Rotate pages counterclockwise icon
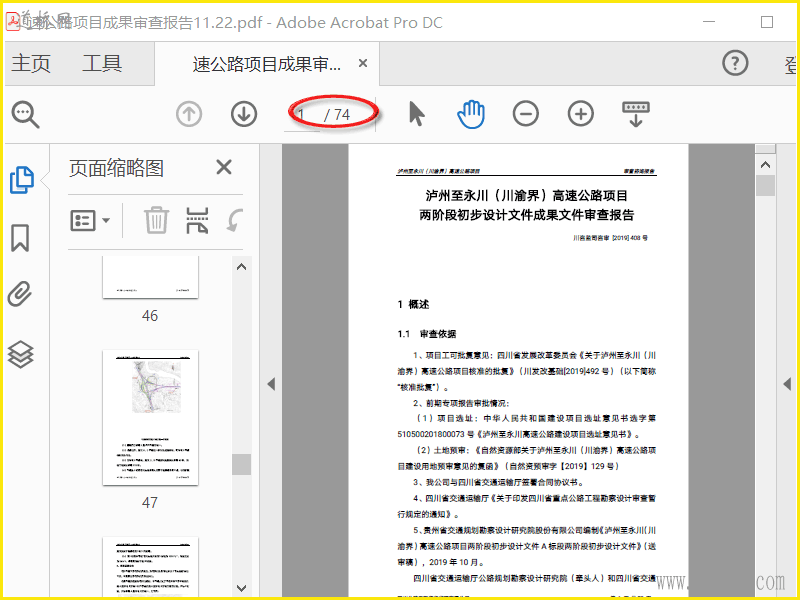 [x=235, y=220]
